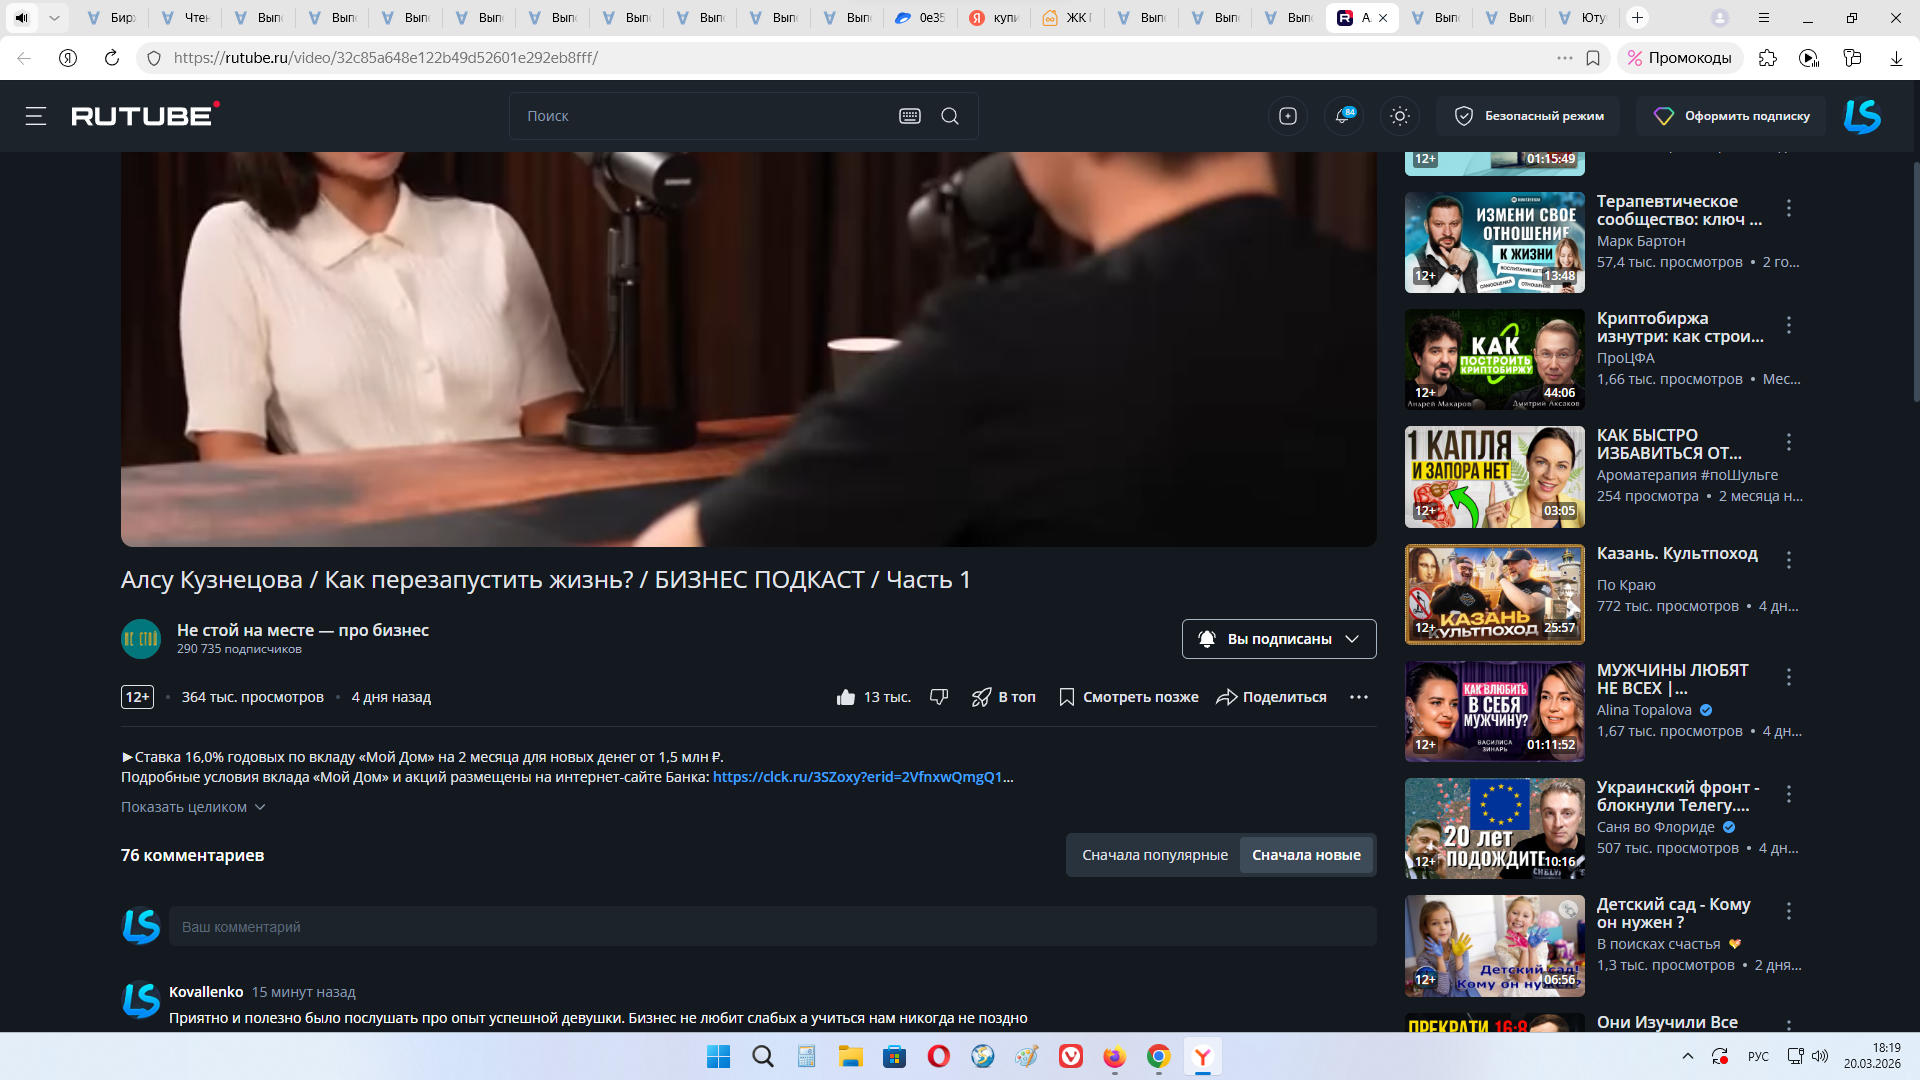
Task: Click the upload video plus icon
Action: (x=1288, y=116)
